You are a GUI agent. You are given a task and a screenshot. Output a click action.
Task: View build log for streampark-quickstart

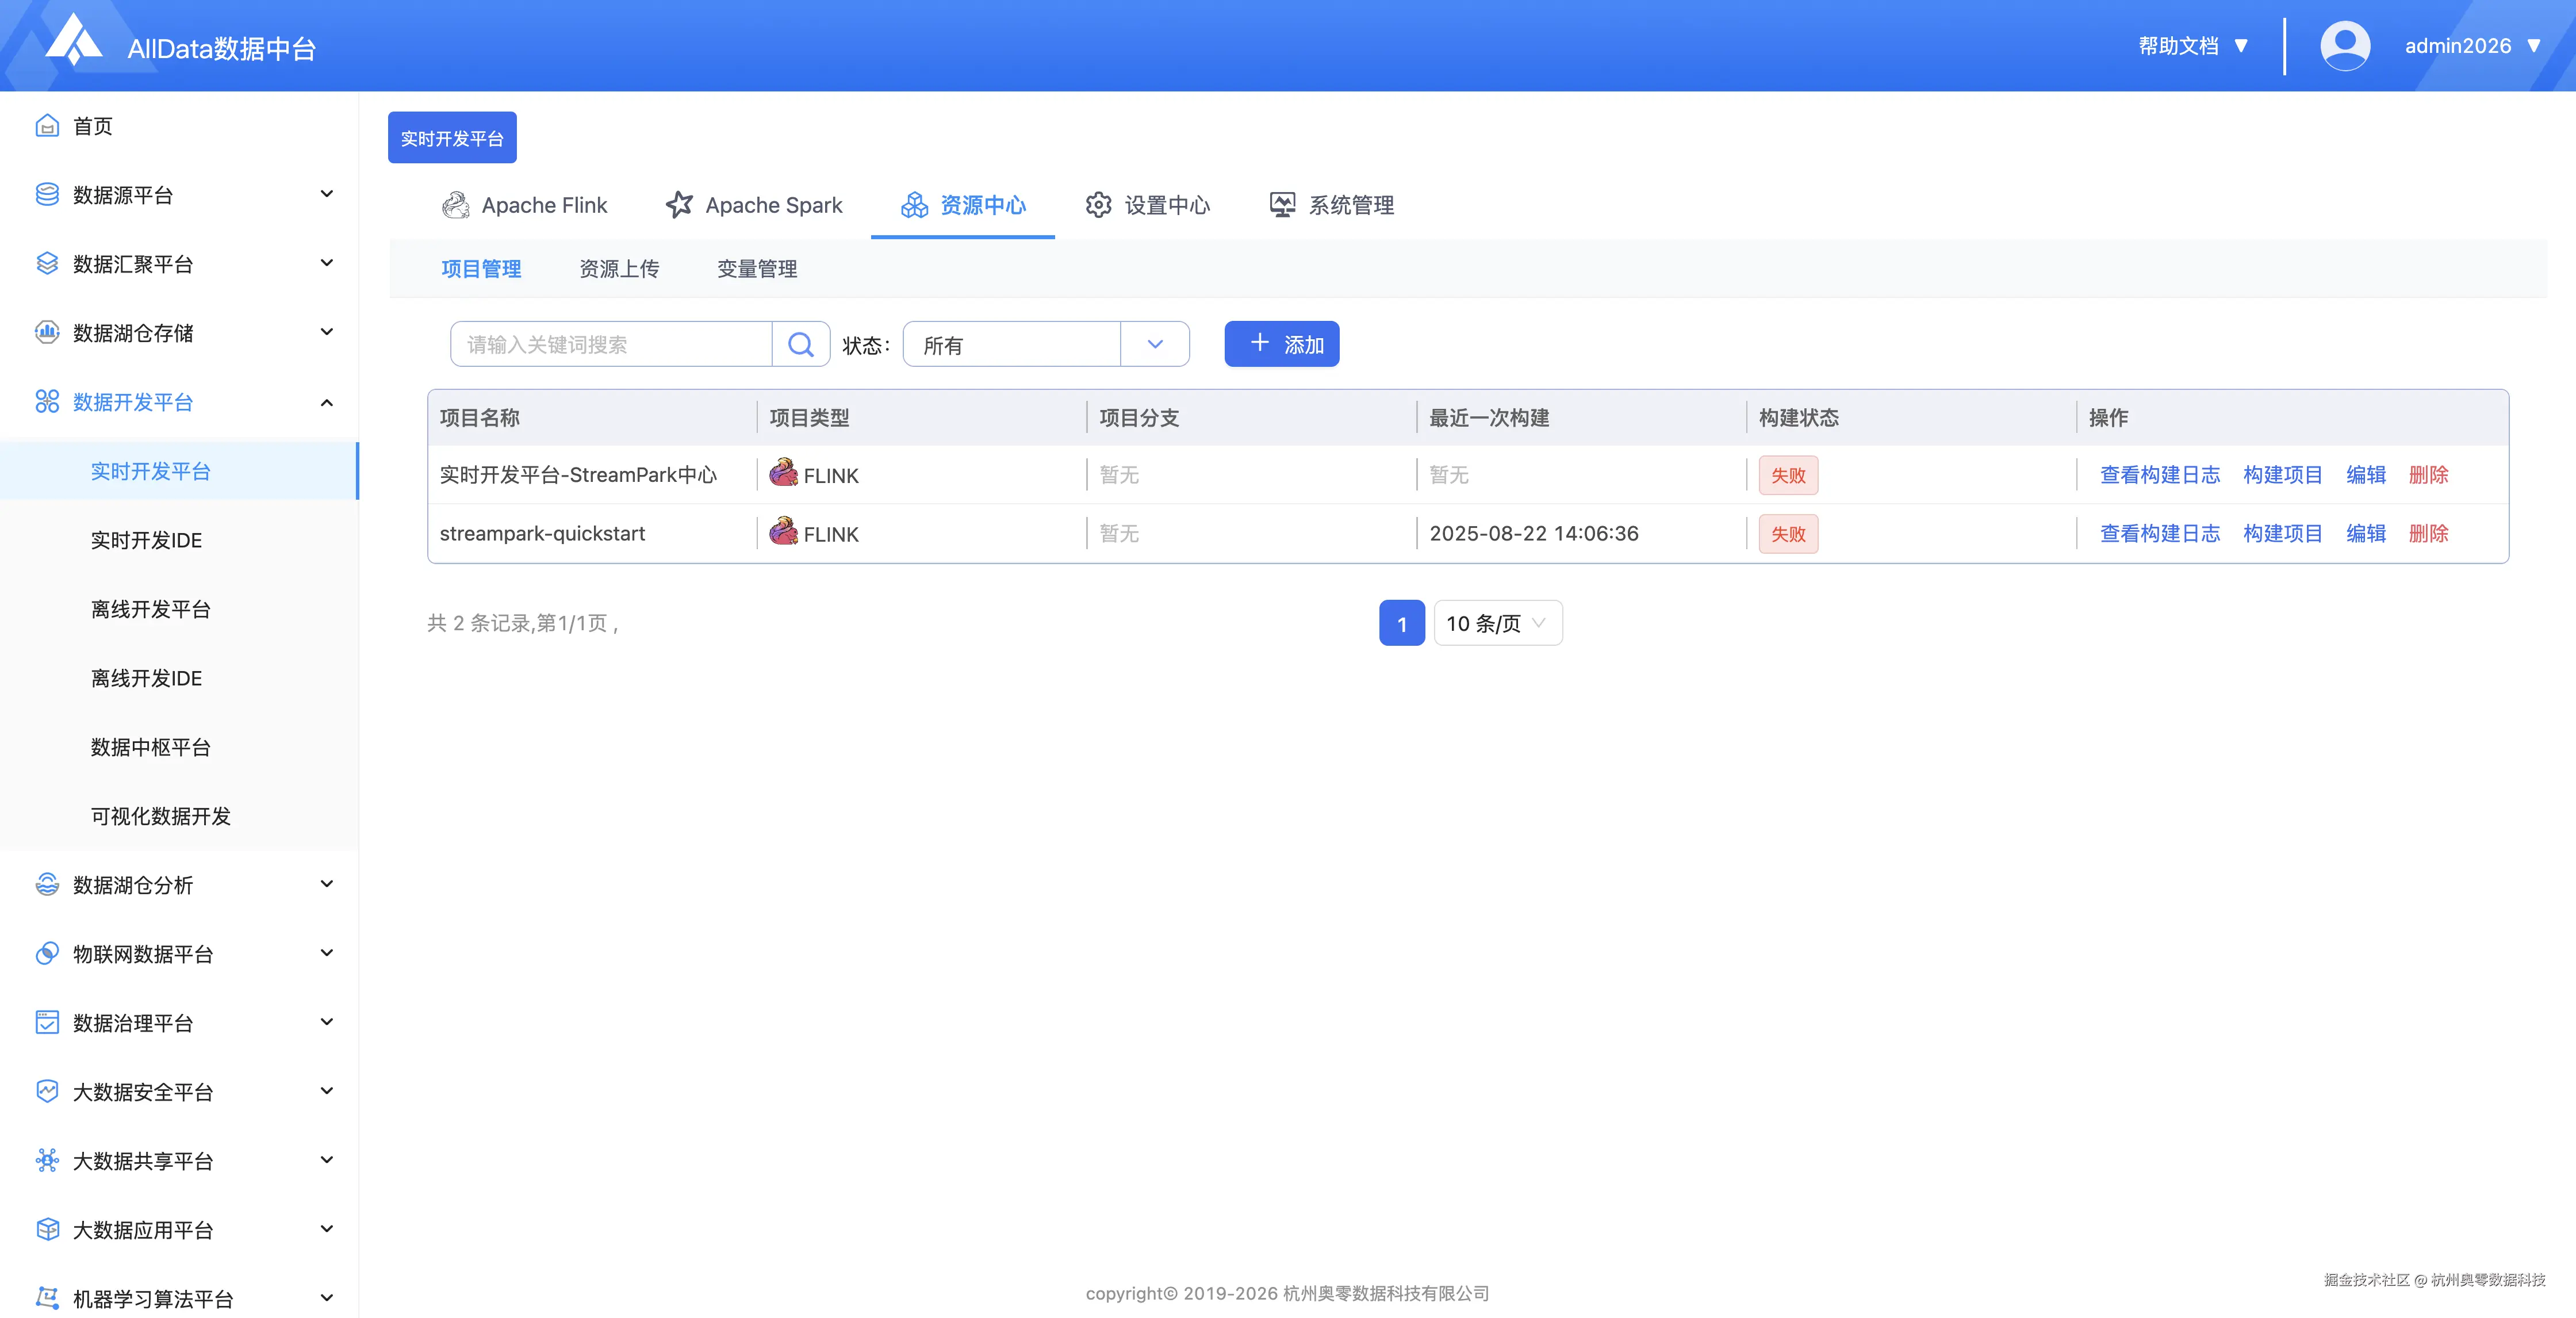pos(2160,533)
